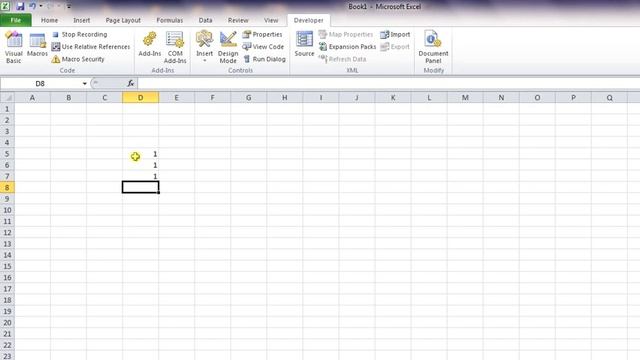This screenshot has height=360, width=640.
Task: Customize the Quick Access Toolbar dropdown
Action: (69, 6)
